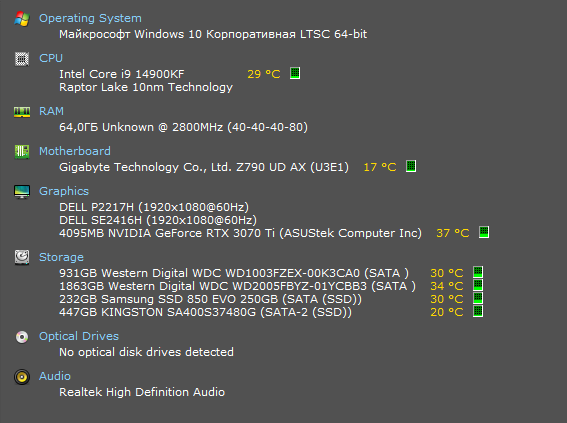Click the 37 °C GPU temperature value
Viewport: 567px width, 423px height.
tap(453, 233)
